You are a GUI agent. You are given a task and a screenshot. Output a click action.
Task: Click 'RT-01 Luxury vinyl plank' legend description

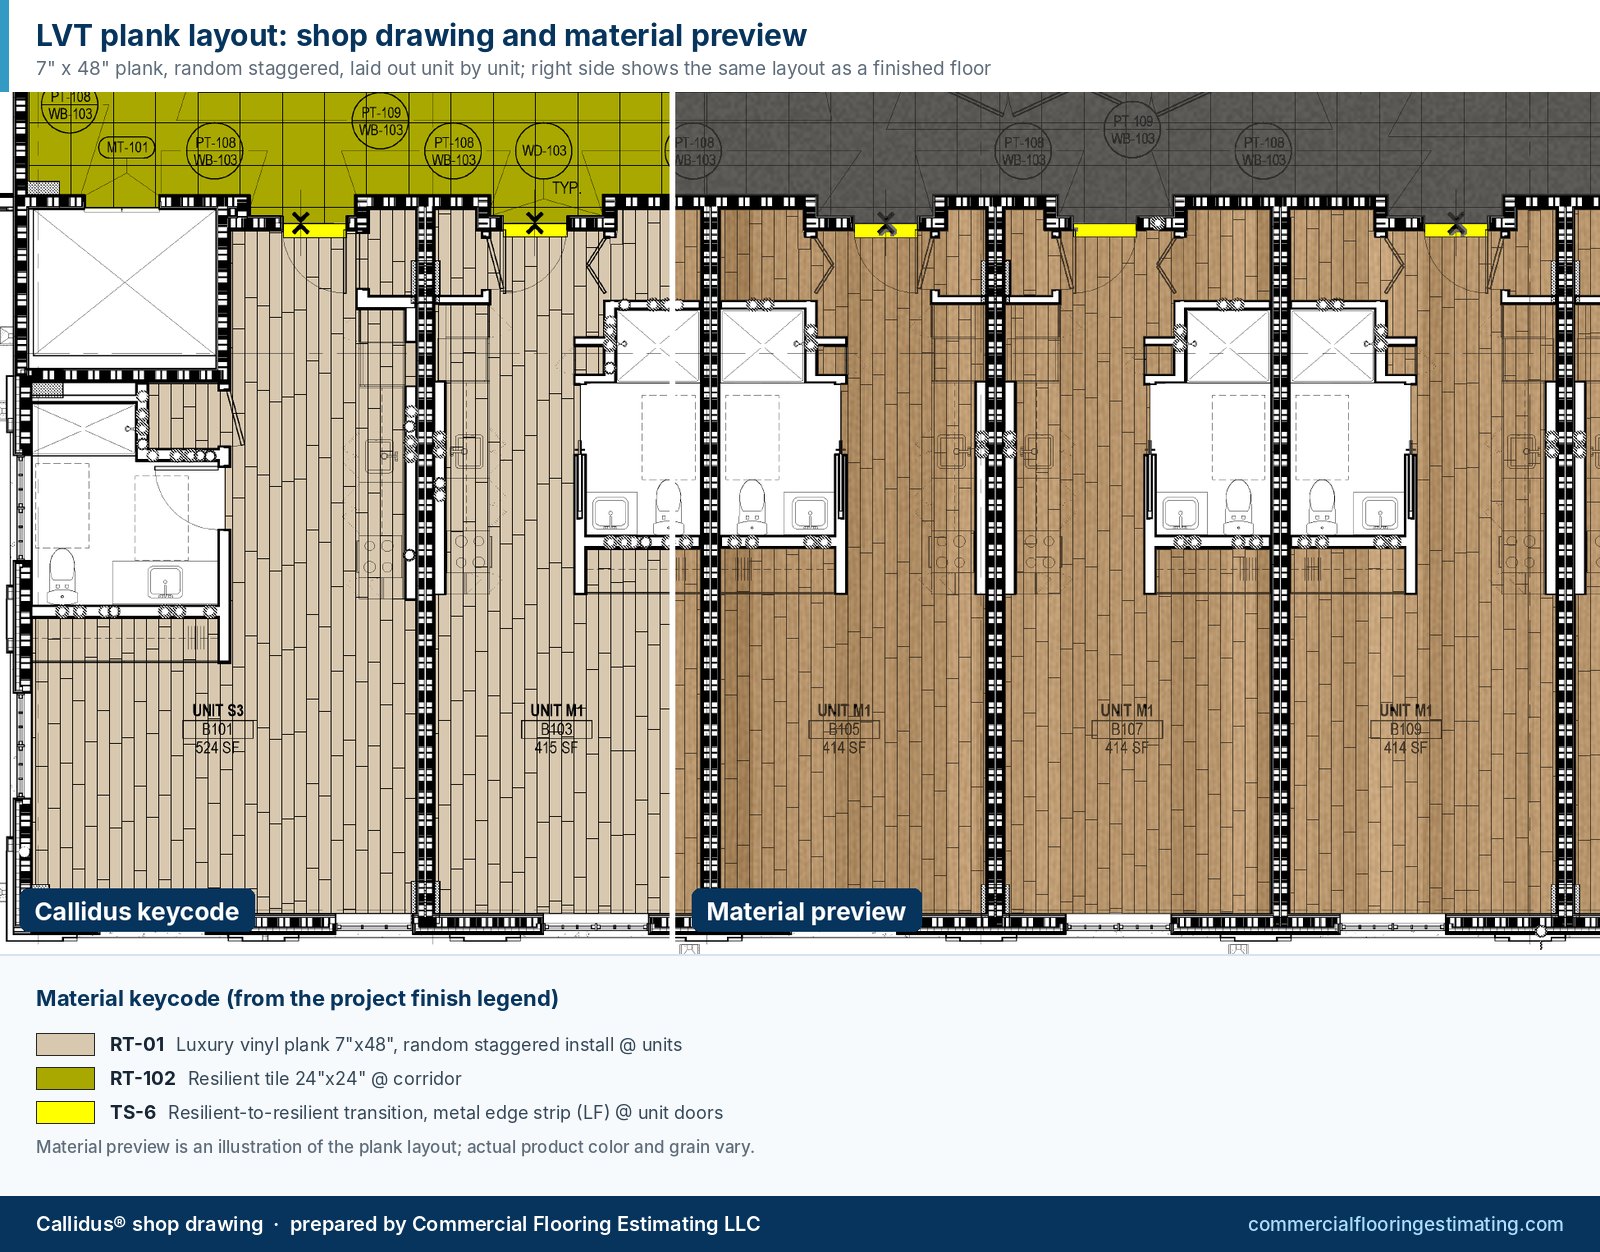(x=396, y=1044)
